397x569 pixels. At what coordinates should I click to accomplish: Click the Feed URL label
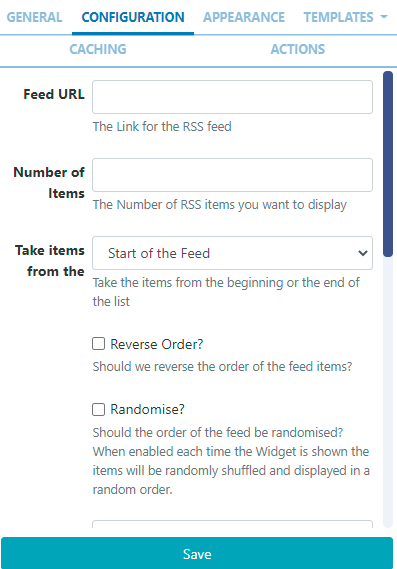tap(54, 94)
